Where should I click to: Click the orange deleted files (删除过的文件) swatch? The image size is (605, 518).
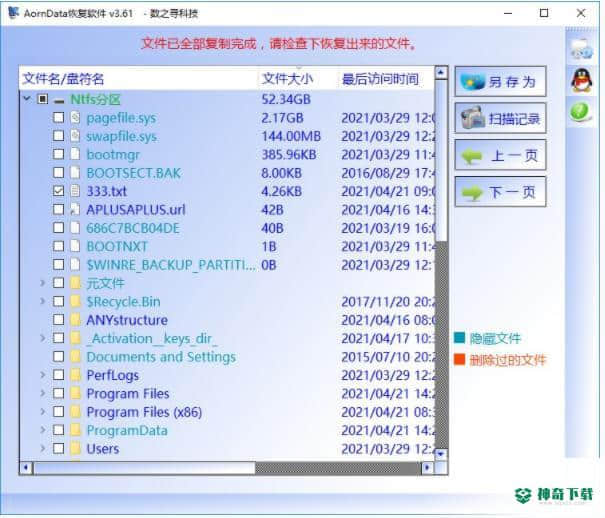pyautogui.click(x=459, y=359)
